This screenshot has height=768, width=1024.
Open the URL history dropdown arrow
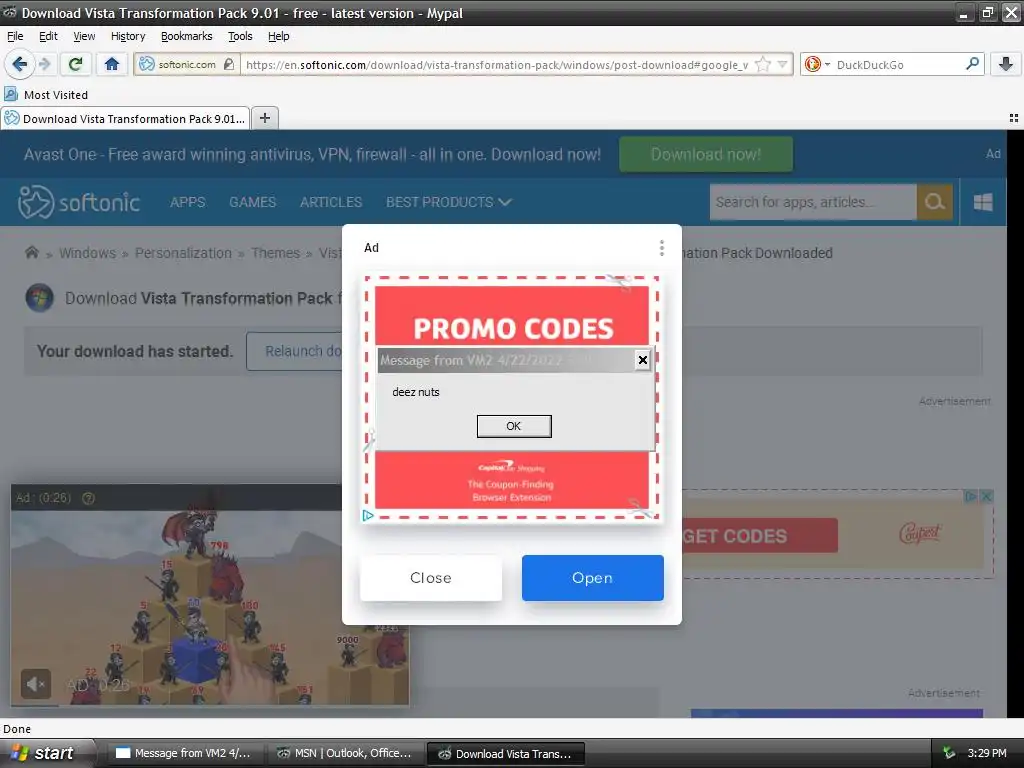[x=782, y=64]
